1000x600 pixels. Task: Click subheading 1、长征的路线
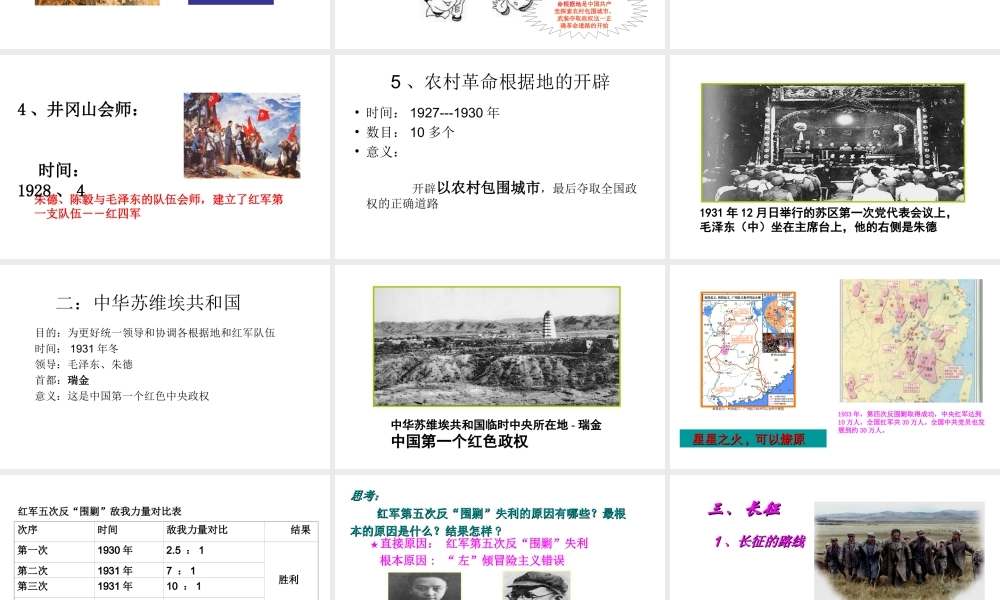tap(760, 542)
